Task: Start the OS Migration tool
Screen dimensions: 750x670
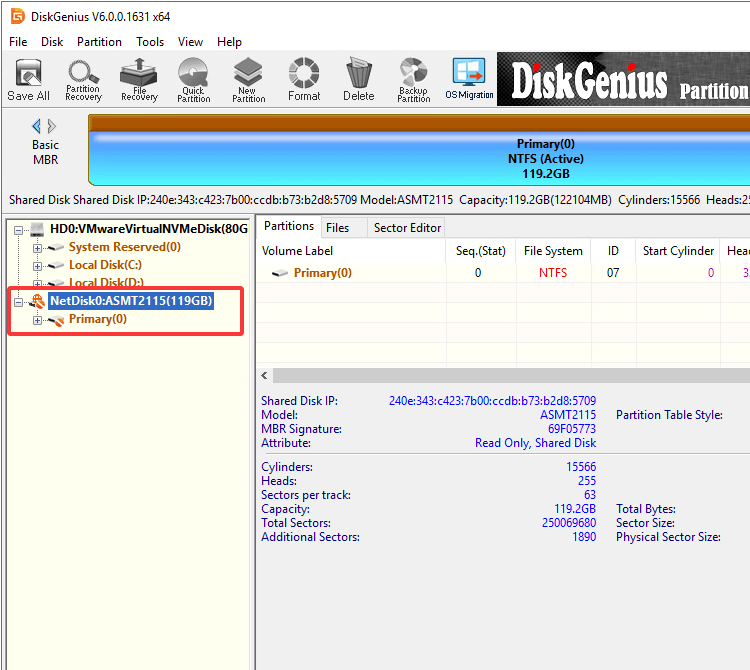Action: point(469,79)
